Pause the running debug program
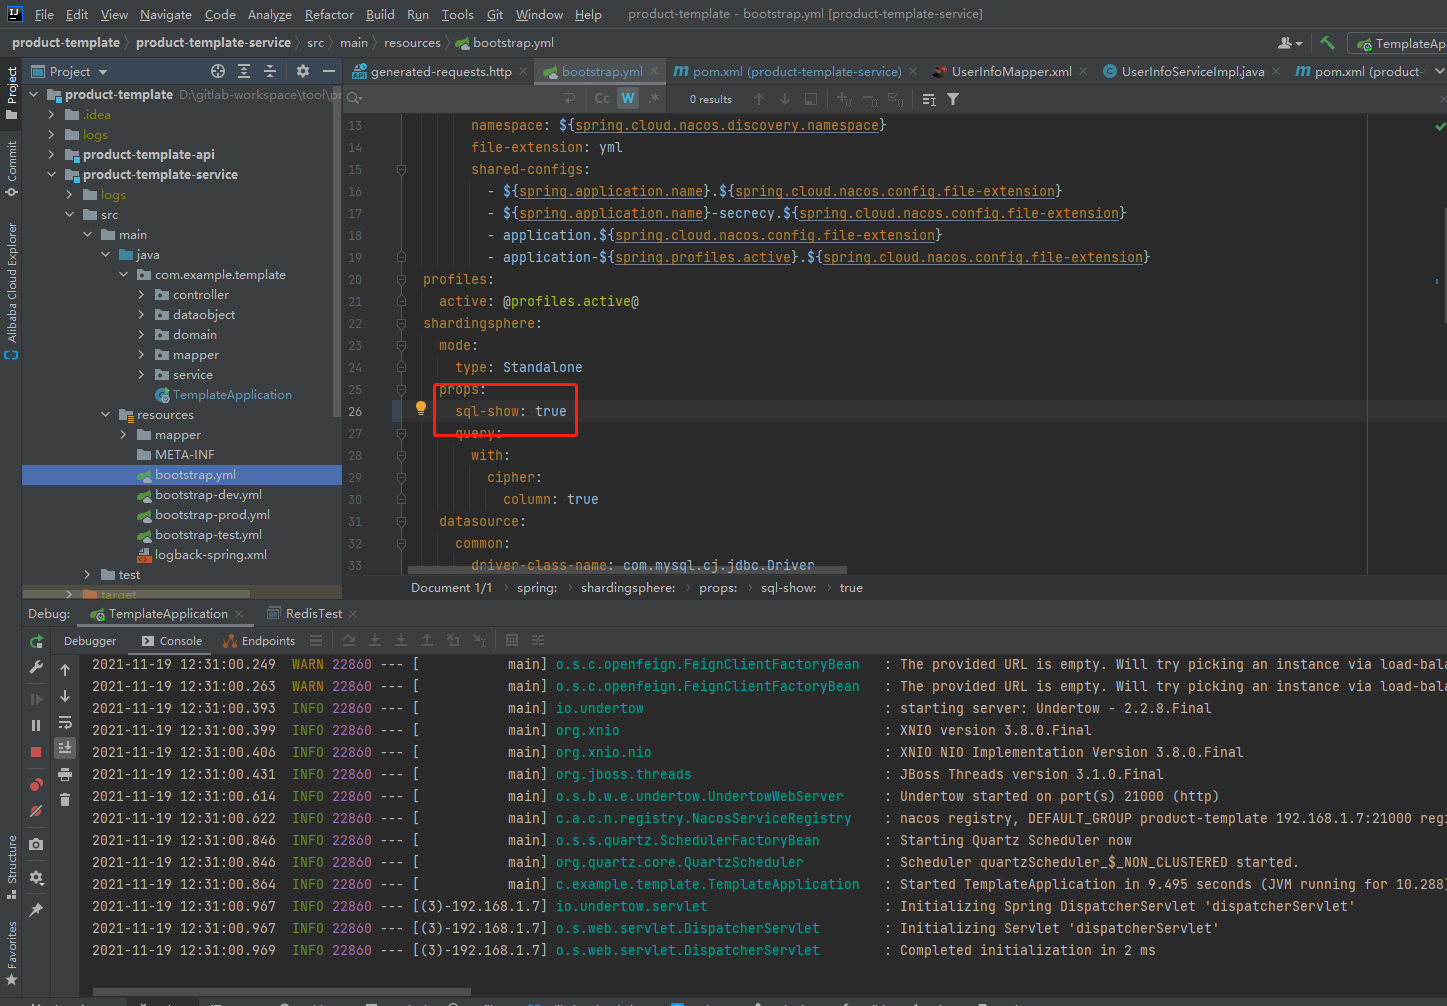This screenshot has width=1447, height=1006. pyautogui.click(x=37, y=725)
